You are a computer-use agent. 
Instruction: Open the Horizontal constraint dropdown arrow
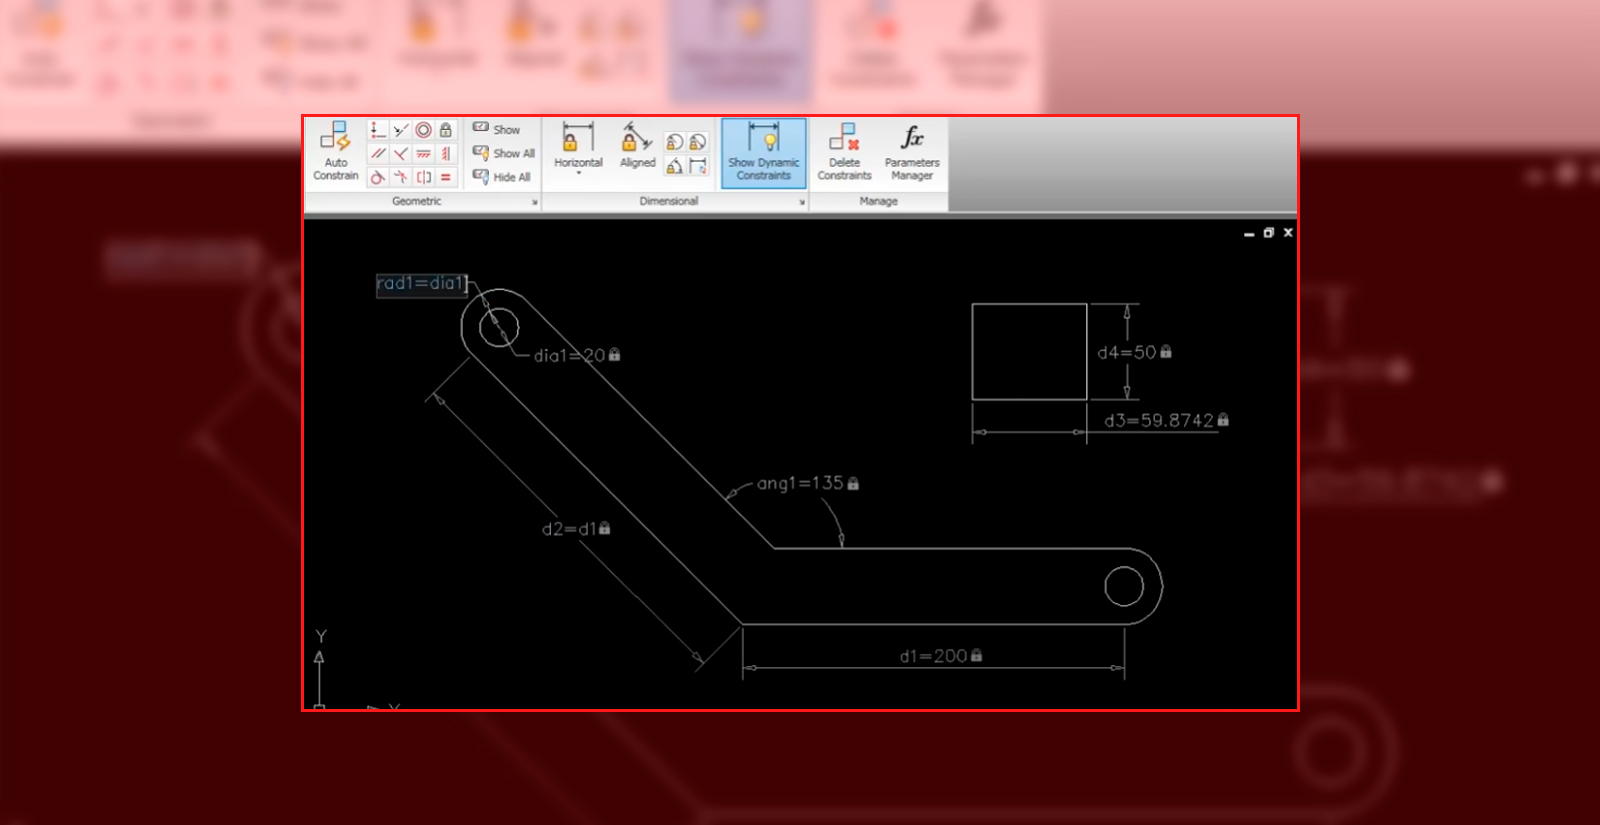coord(578,174)
